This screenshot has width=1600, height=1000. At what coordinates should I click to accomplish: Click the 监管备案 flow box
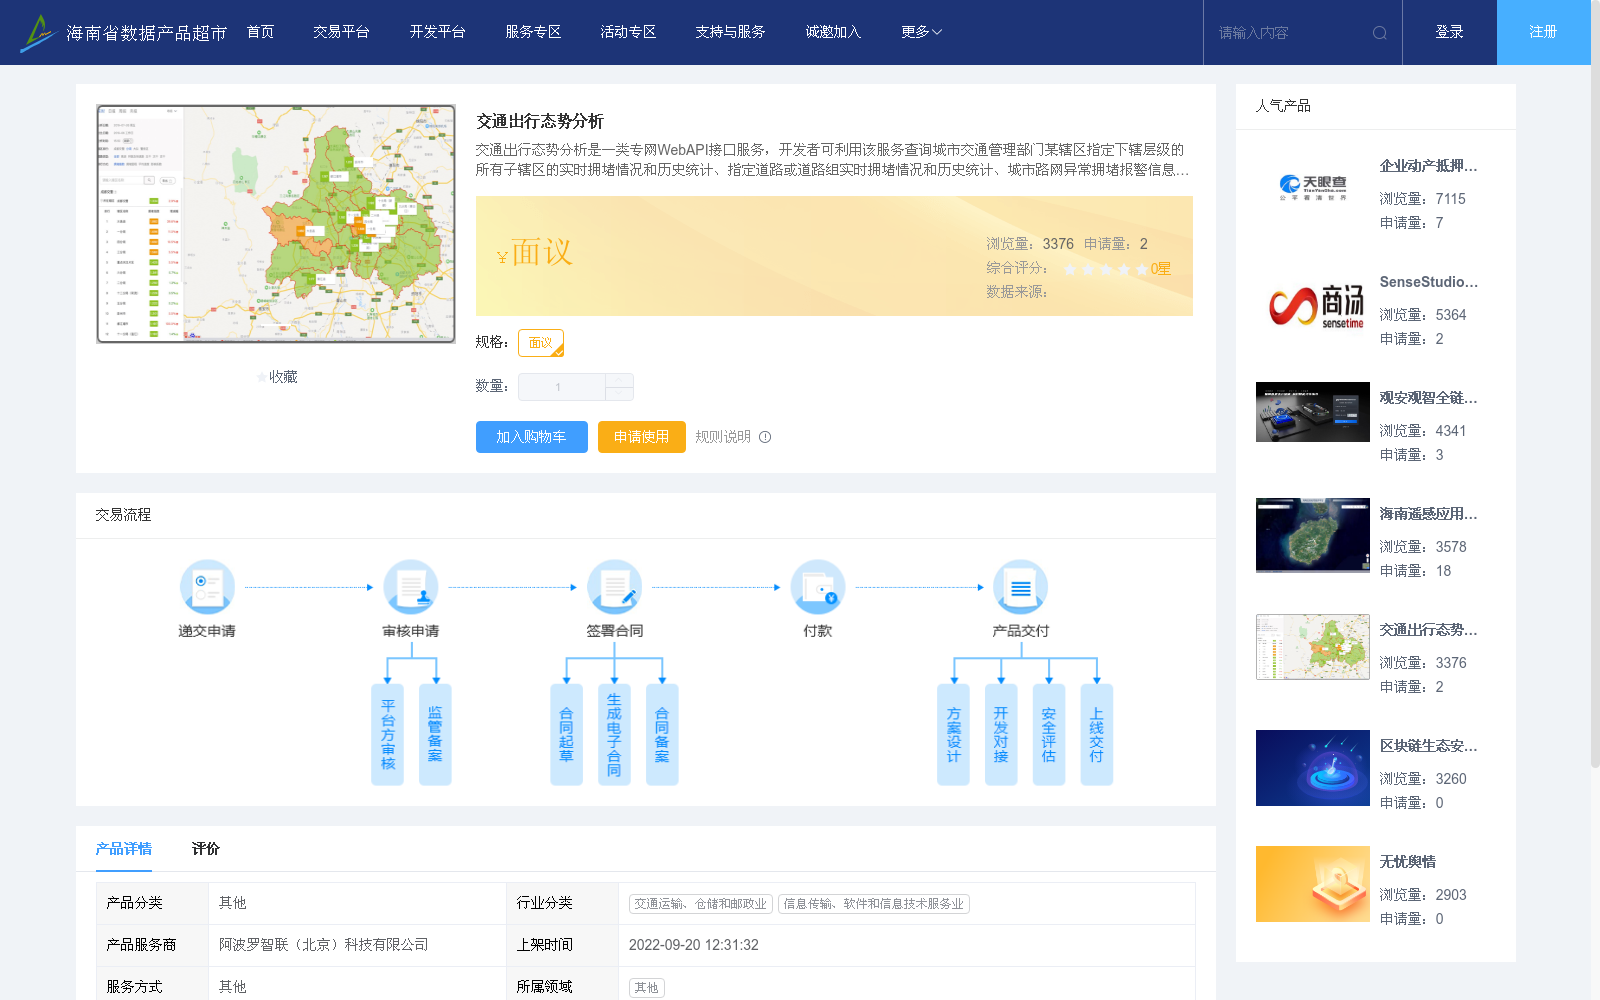pyautogui.click(x=435, y=734)
